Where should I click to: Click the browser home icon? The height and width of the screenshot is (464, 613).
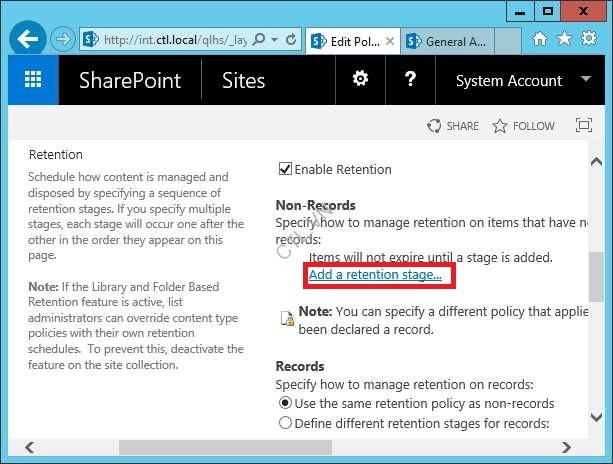click(541, 40)
